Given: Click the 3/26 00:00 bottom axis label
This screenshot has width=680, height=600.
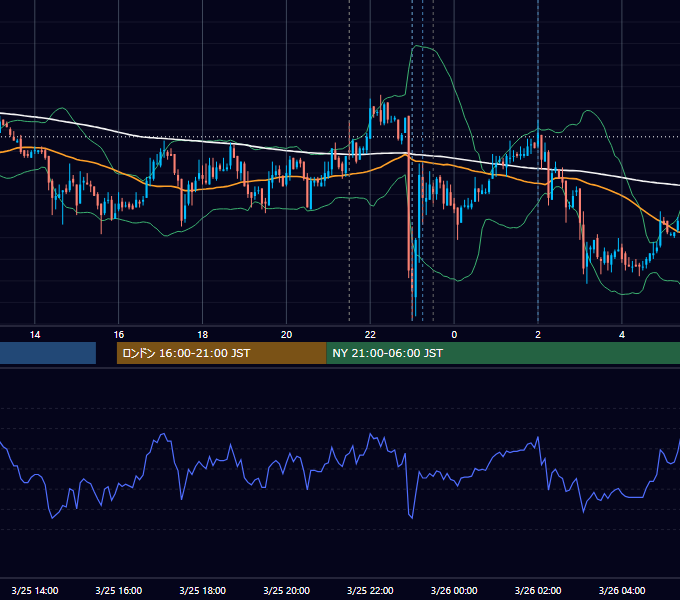Looking at the screenshot, I should pos(454,590).
